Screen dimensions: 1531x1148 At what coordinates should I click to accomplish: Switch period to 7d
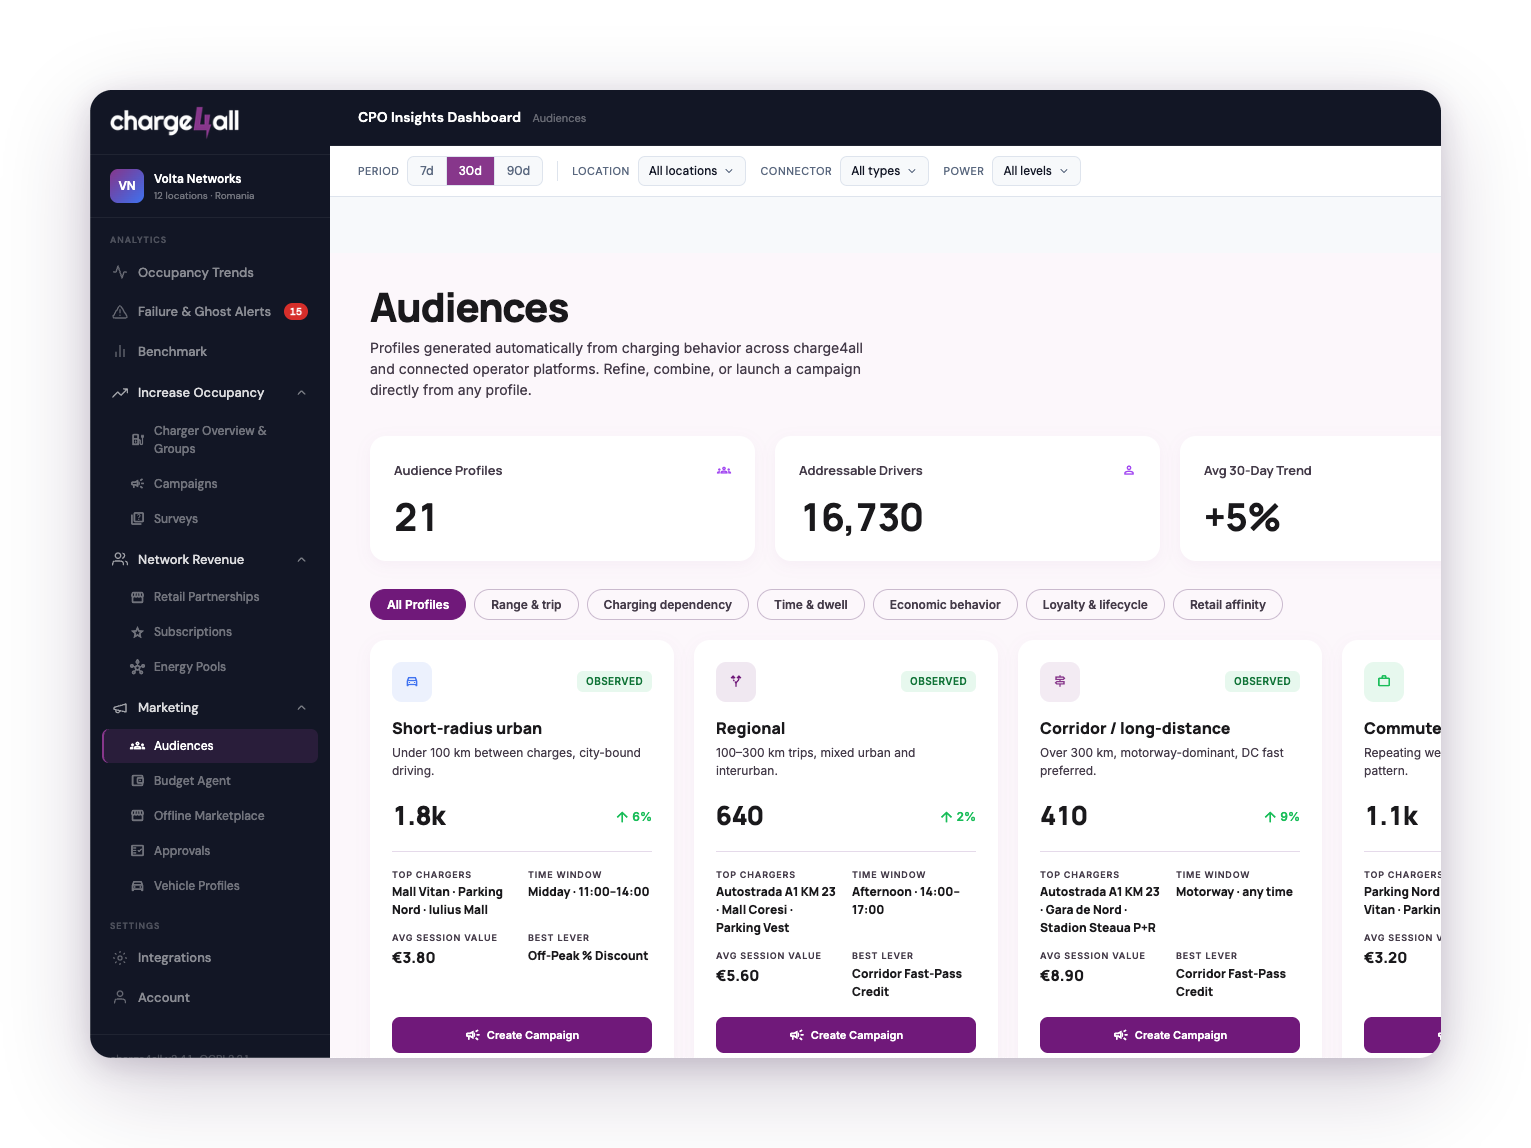(427, 171)
